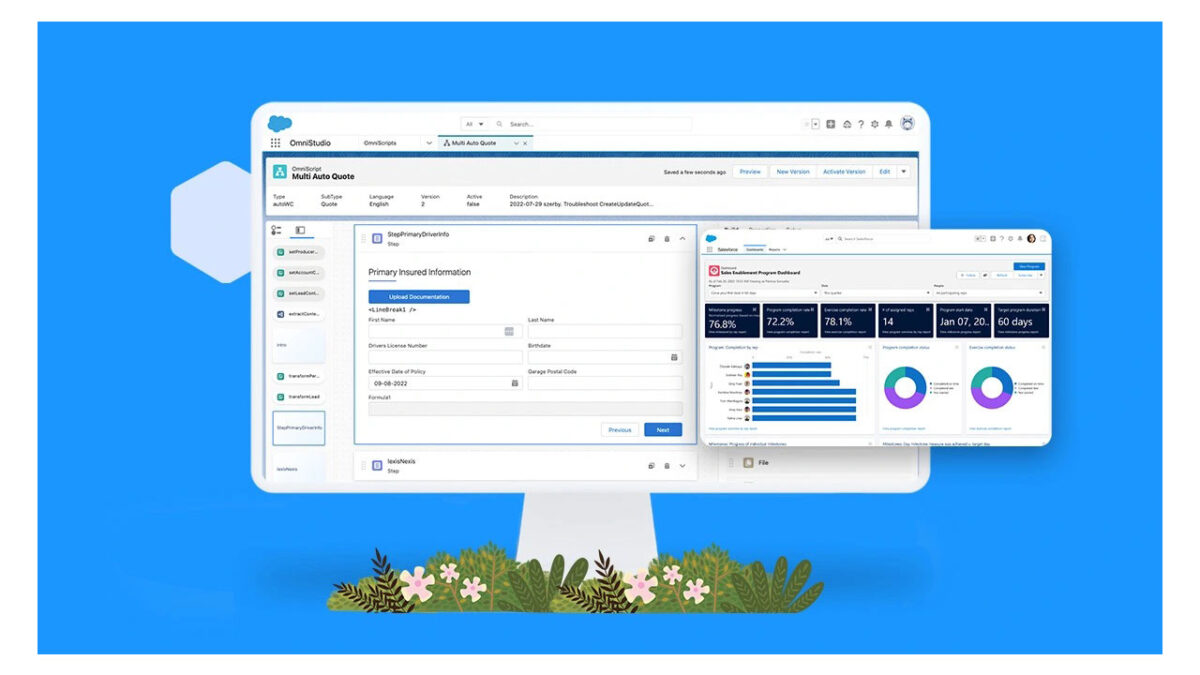This screenshot has height=675, width=1200.
Task: Click the New Program button in the dashboard
Action: (1027, 266)
